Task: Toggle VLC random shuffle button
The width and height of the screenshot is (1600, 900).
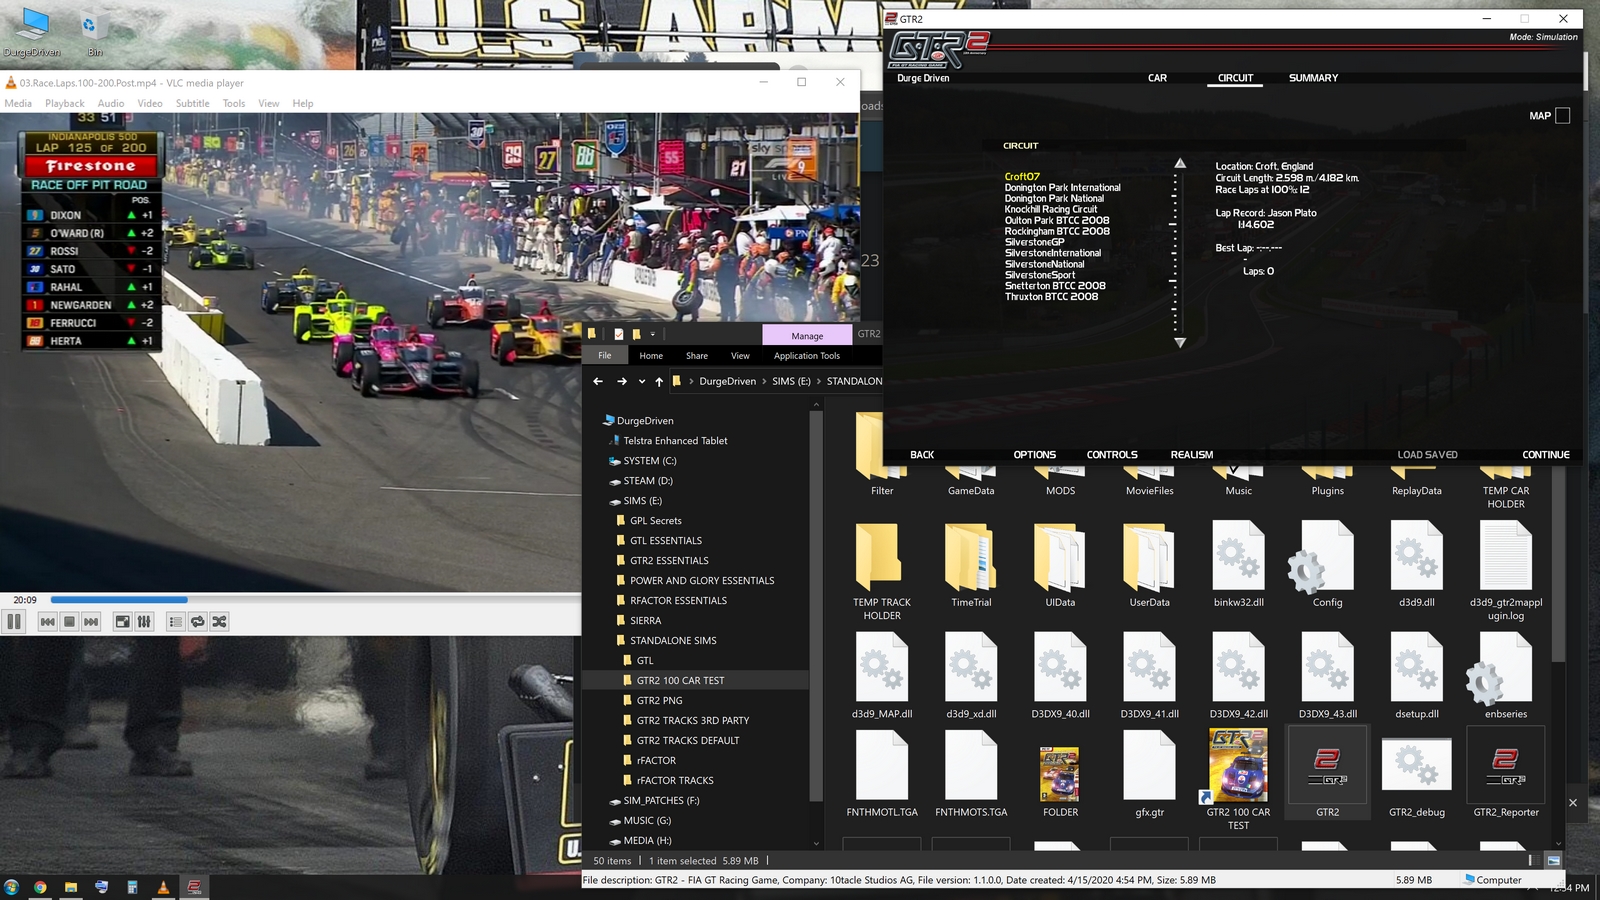Action: (x=219, y=622)
